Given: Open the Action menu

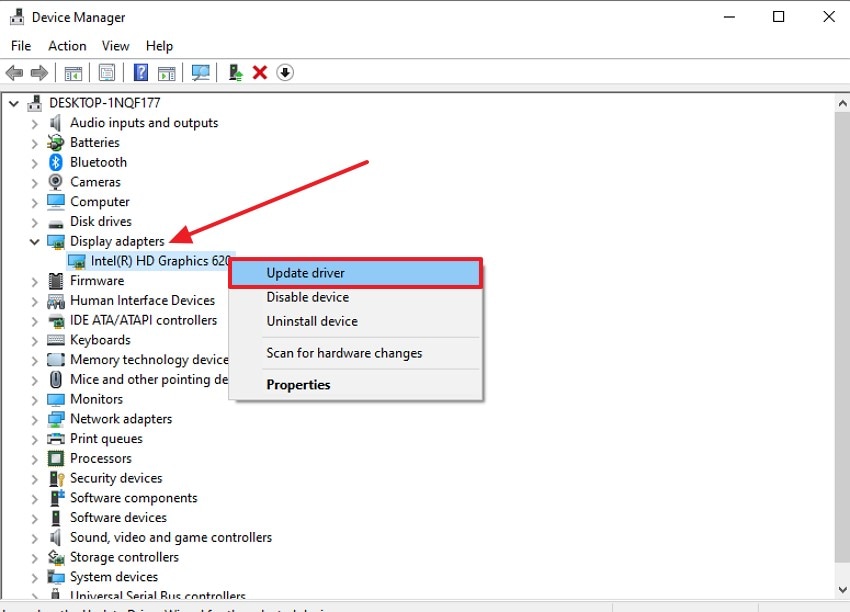Looking at the screenshot, I should (67, 46).
